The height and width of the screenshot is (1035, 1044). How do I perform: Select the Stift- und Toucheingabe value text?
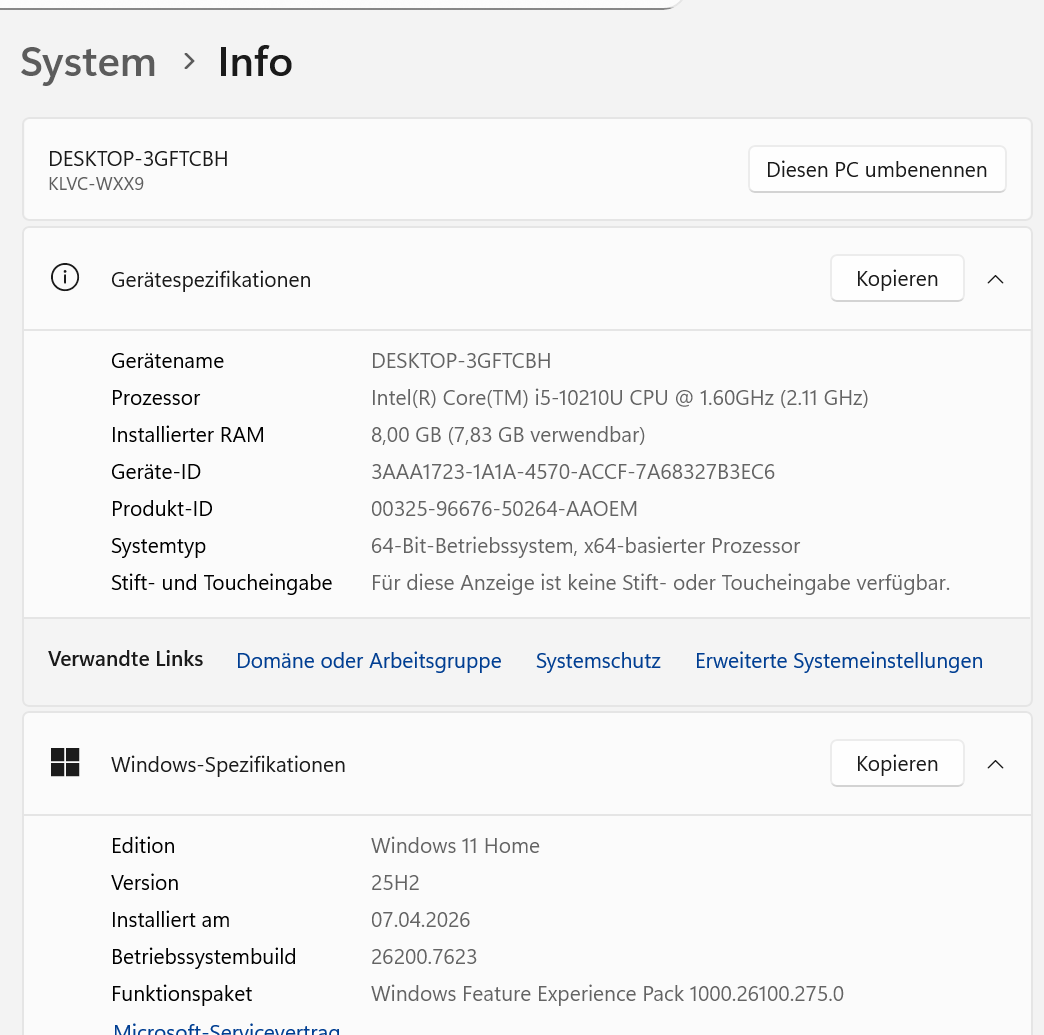tap(660, 583)
